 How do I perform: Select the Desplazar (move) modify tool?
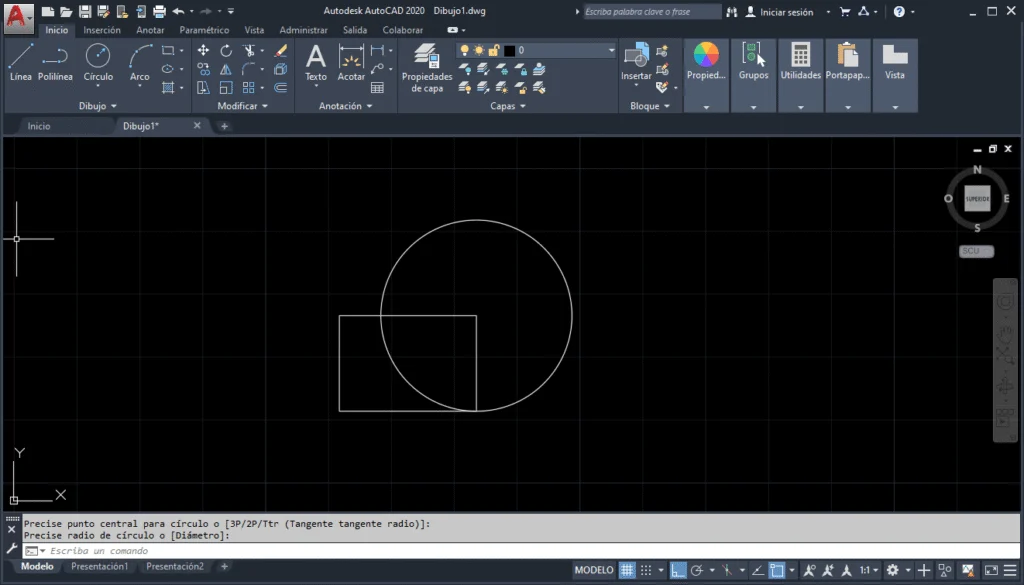[202, 51]
